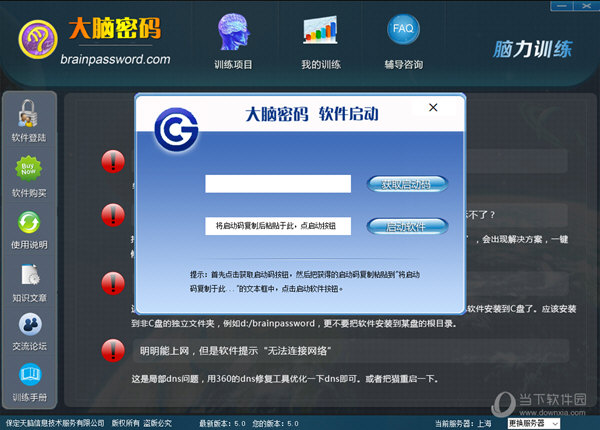Click the top red exclamation icon

click(x=113, y=161)
